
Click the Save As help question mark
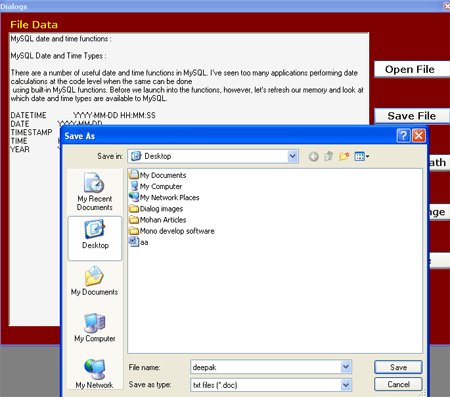(403, 136)
